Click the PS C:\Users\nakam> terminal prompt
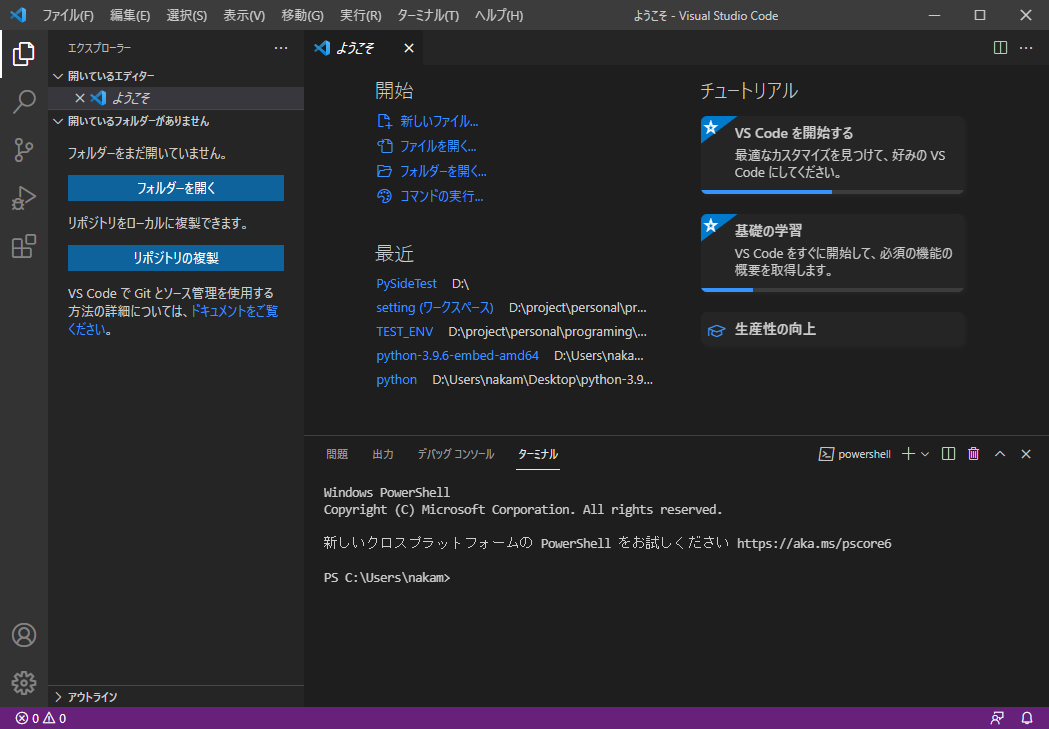Viewport: 1049px width, 729px height. coord(387,577)
